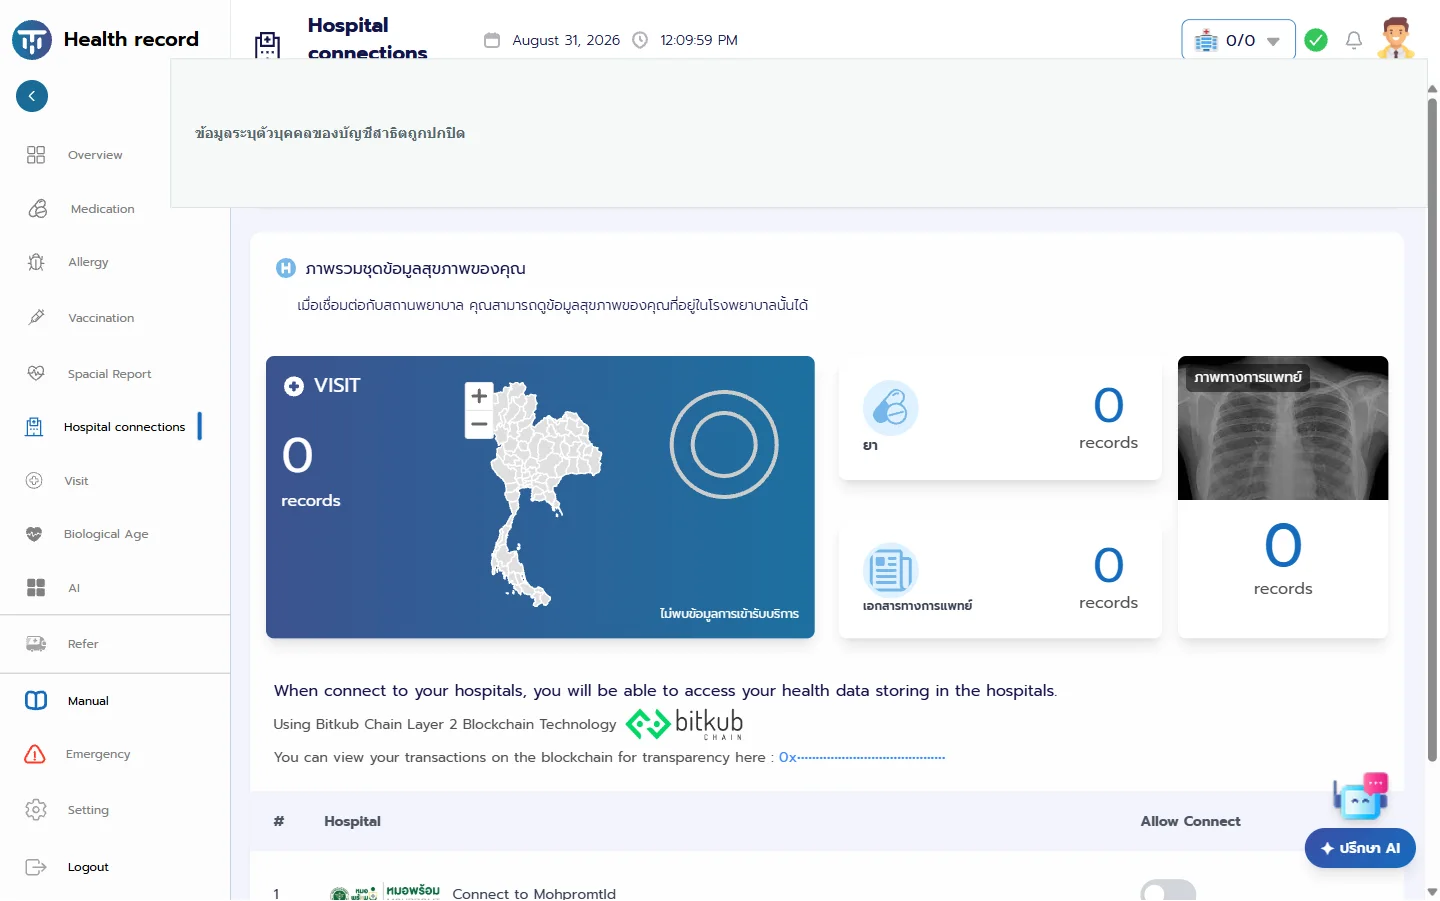The image size is (1440, 901).
Task: Open the hospital 0/0 dropdown
Action: click(x=1238, y=40)
